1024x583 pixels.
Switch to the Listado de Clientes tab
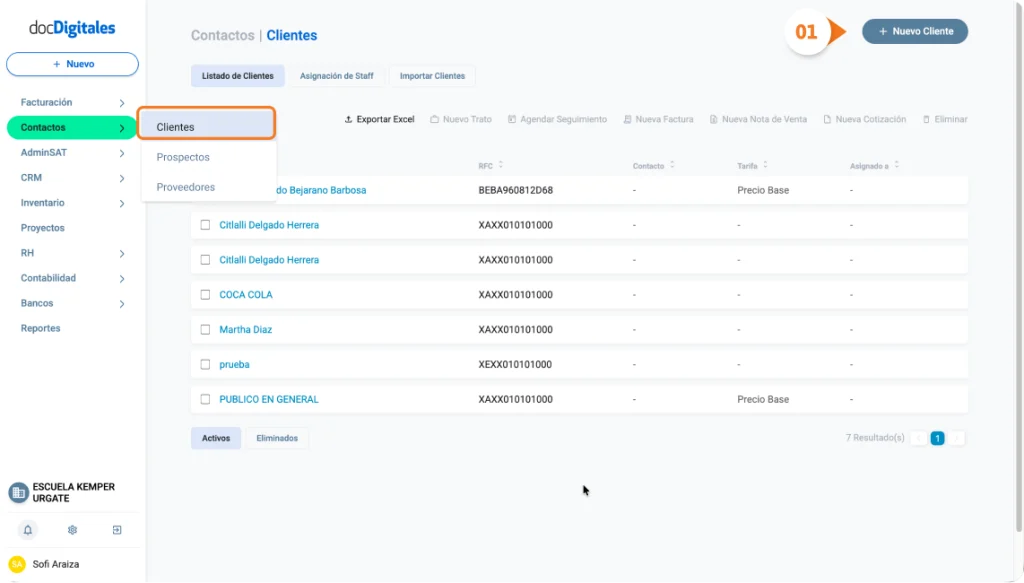(238, 76)
